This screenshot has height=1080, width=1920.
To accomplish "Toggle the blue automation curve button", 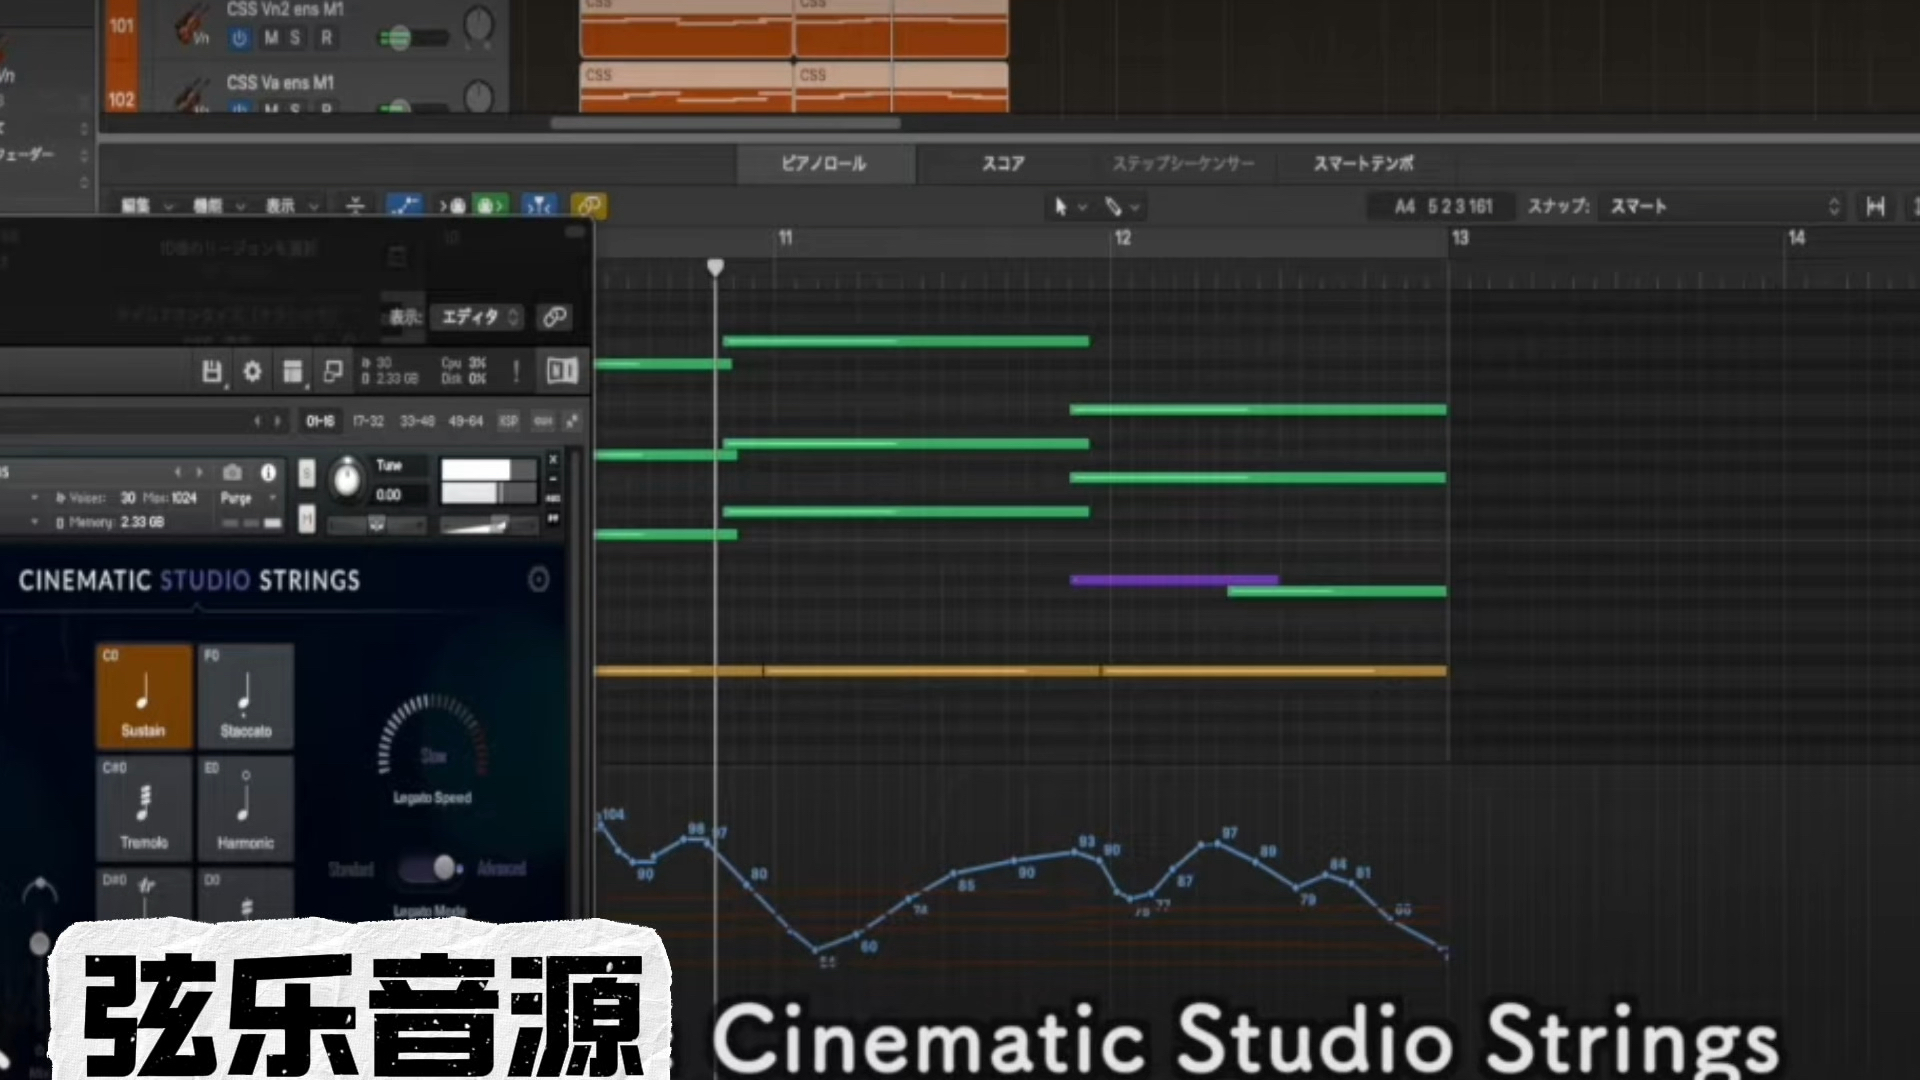I will (405, 206).
